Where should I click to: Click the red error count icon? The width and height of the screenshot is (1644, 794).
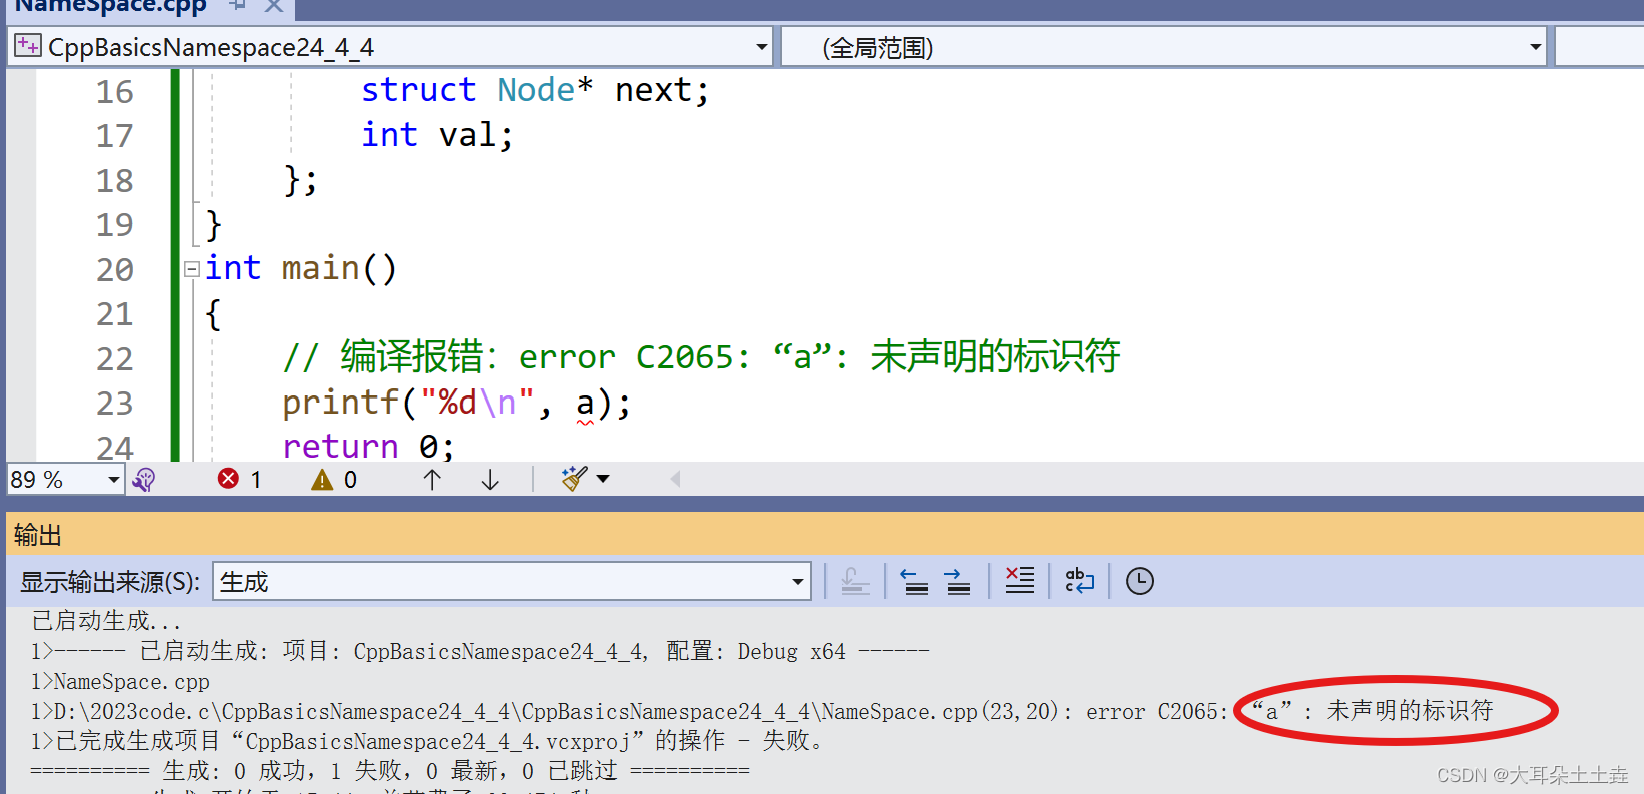tap(229, 479)
